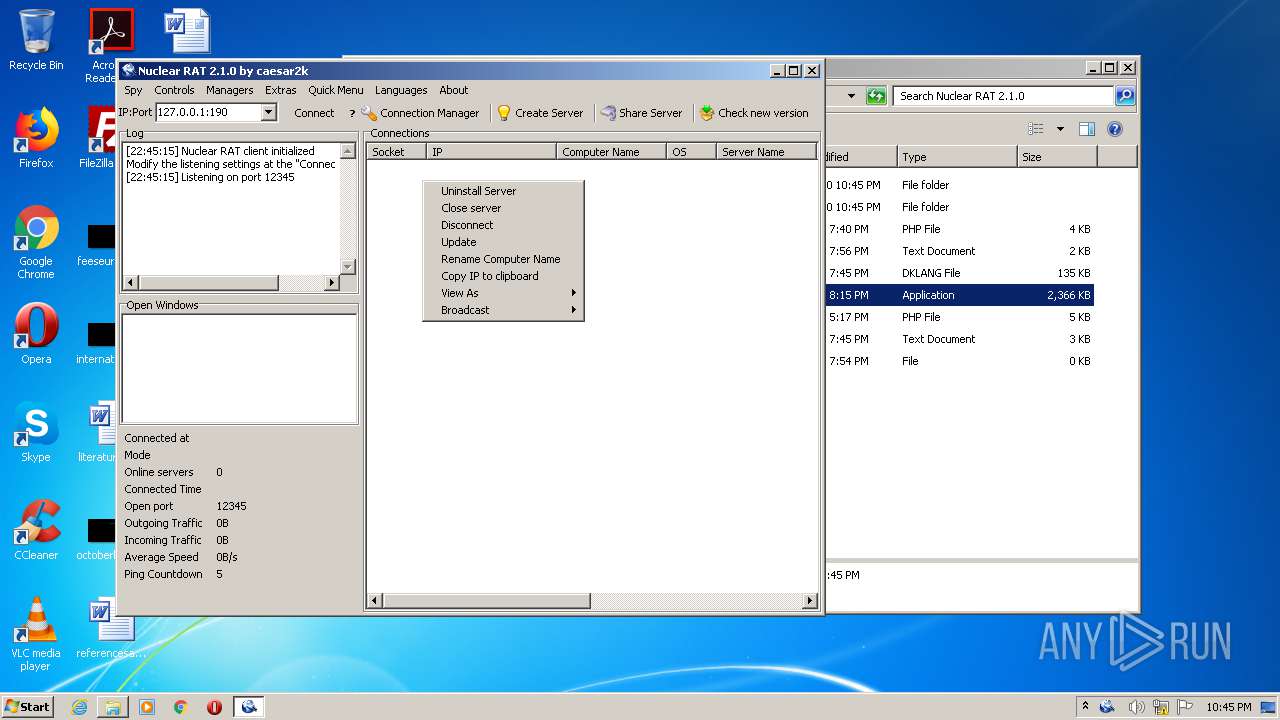Open the Extras menu

280,90
